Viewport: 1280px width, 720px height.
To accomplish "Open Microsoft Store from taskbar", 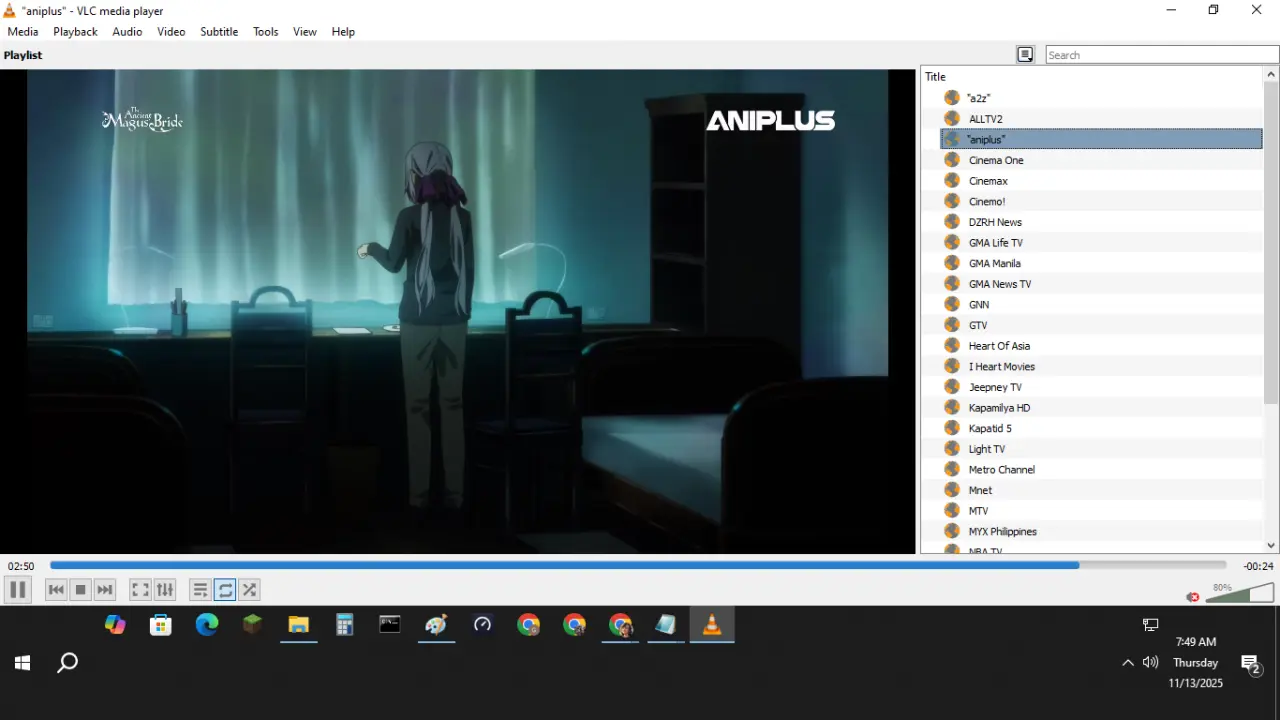I will (160, 625).
